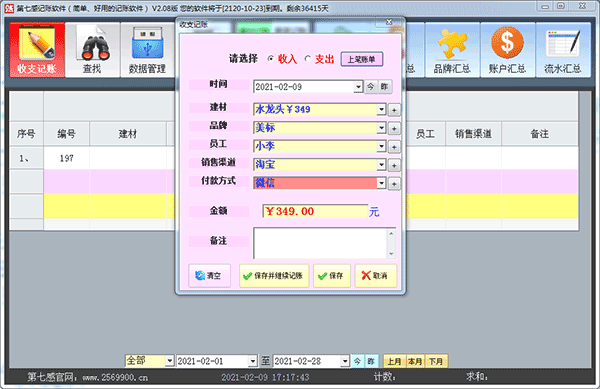Select the 收入 radio option
Image resolution: width=600 pixels, height=389 pixels.
pyautogui.click(x=271, y=59)
